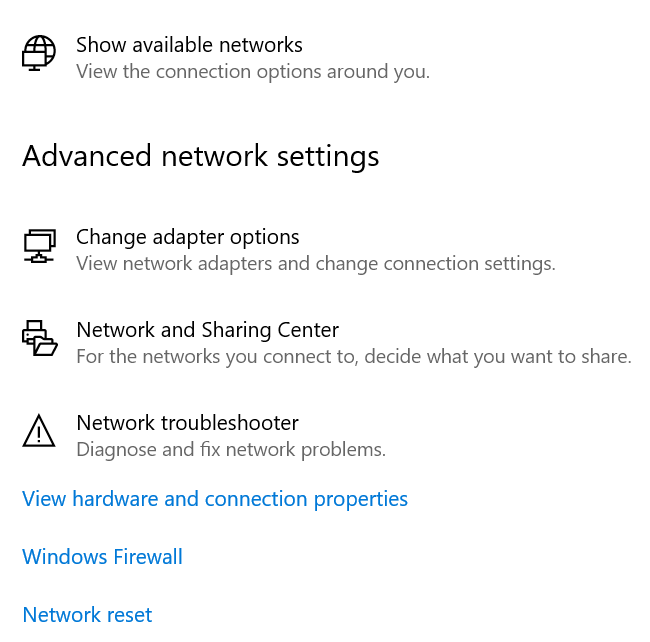Open Change adapter options
This screenshot has width=650, height=642.
pyautogui.click(x=187, y=237)
